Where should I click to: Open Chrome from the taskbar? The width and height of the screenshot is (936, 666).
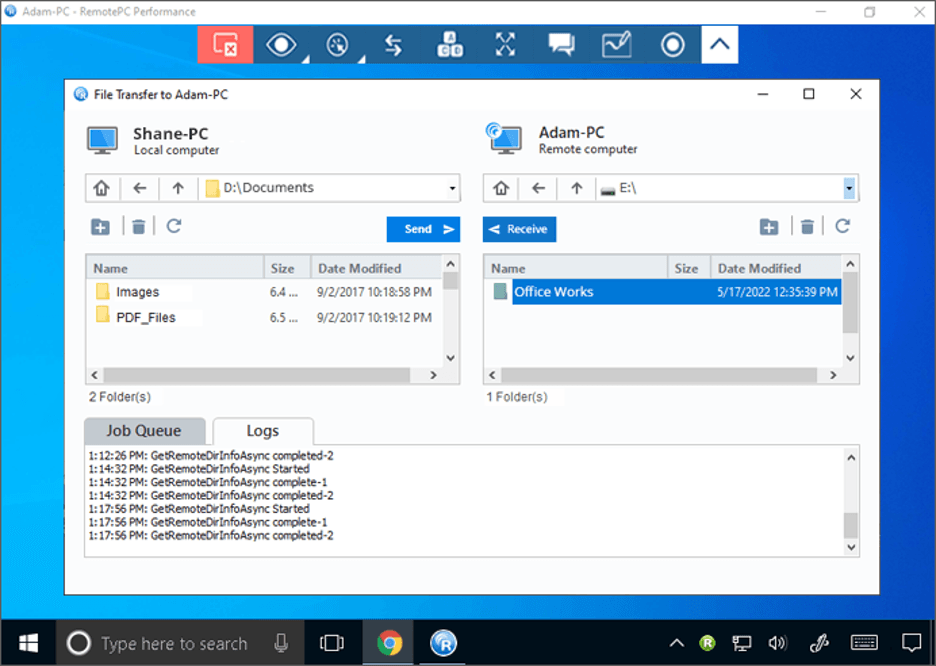(x=388, y=643)
